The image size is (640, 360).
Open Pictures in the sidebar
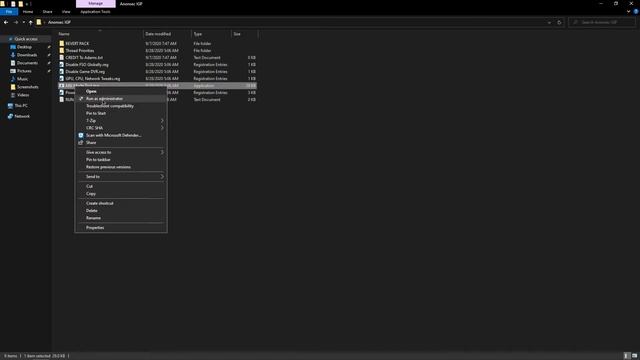pyautogui.click(x=24, y=71)
